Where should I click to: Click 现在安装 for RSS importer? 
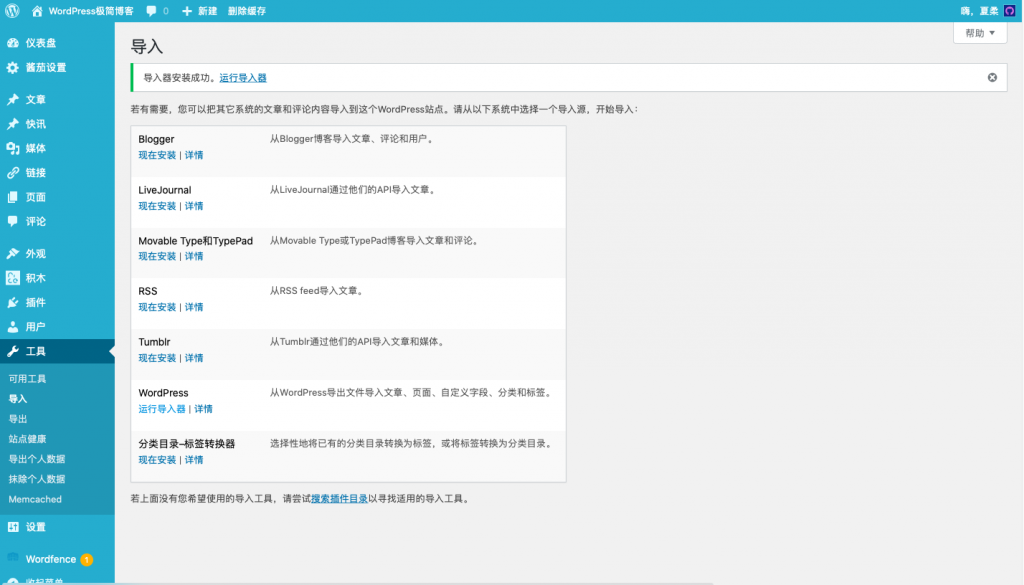(157, 308)
